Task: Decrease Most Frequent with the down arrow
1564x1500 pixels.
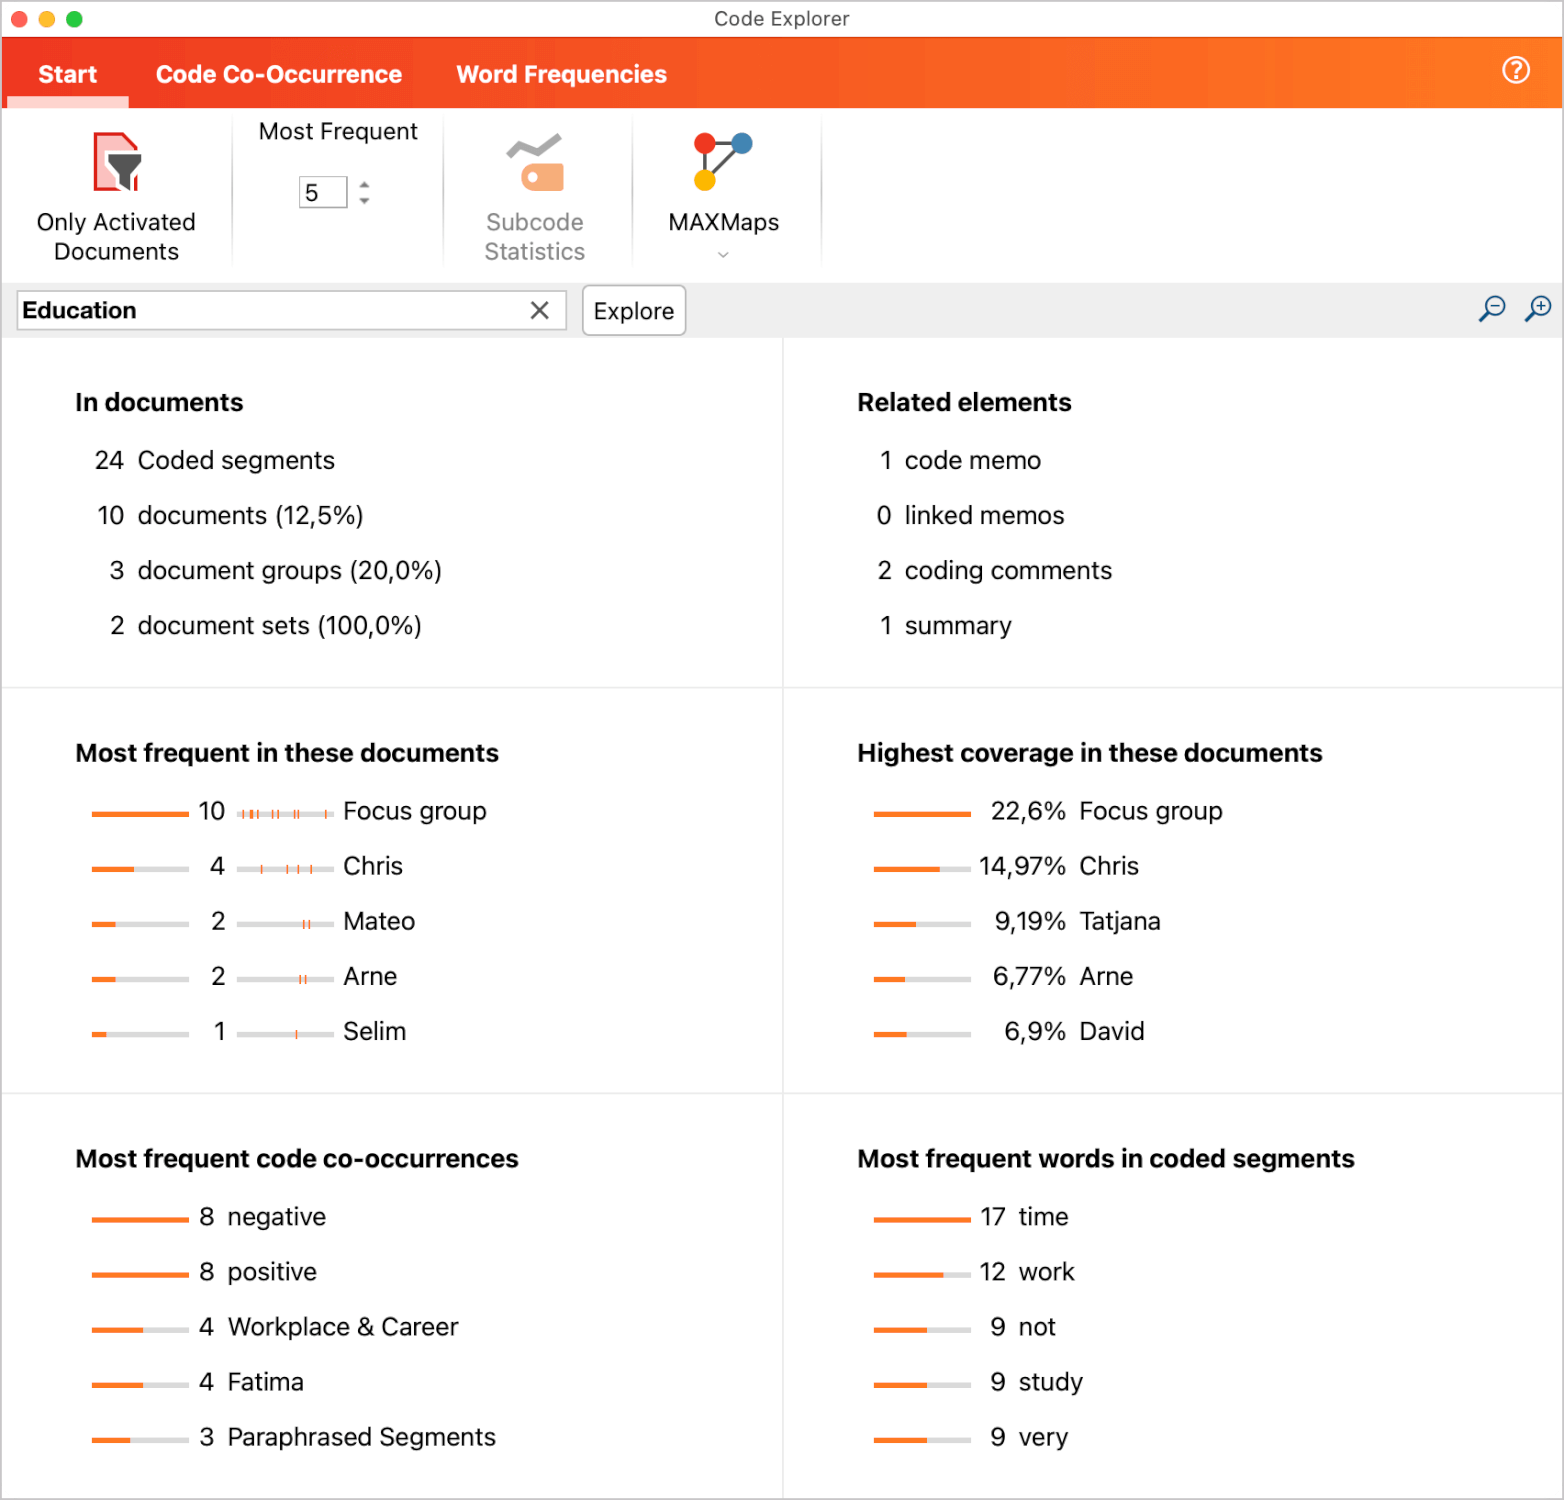Action: click(364, 200)
